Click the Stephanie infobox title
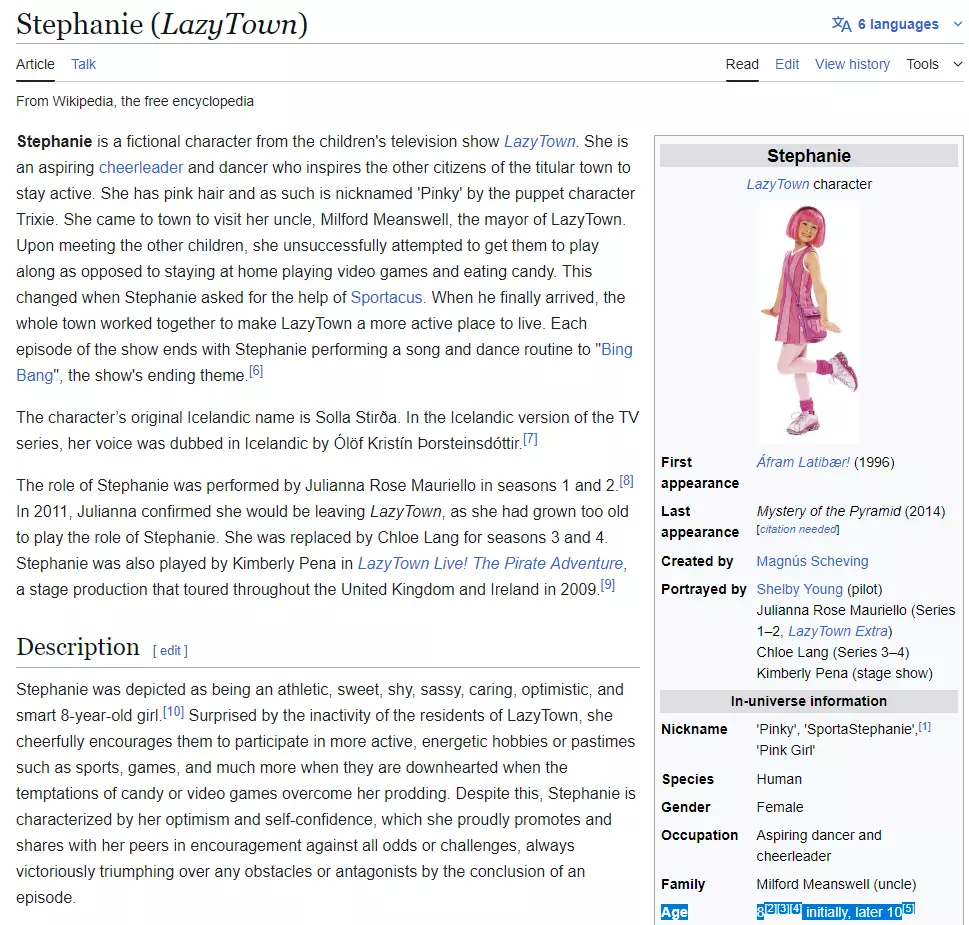969x925 pixels. 808,156
